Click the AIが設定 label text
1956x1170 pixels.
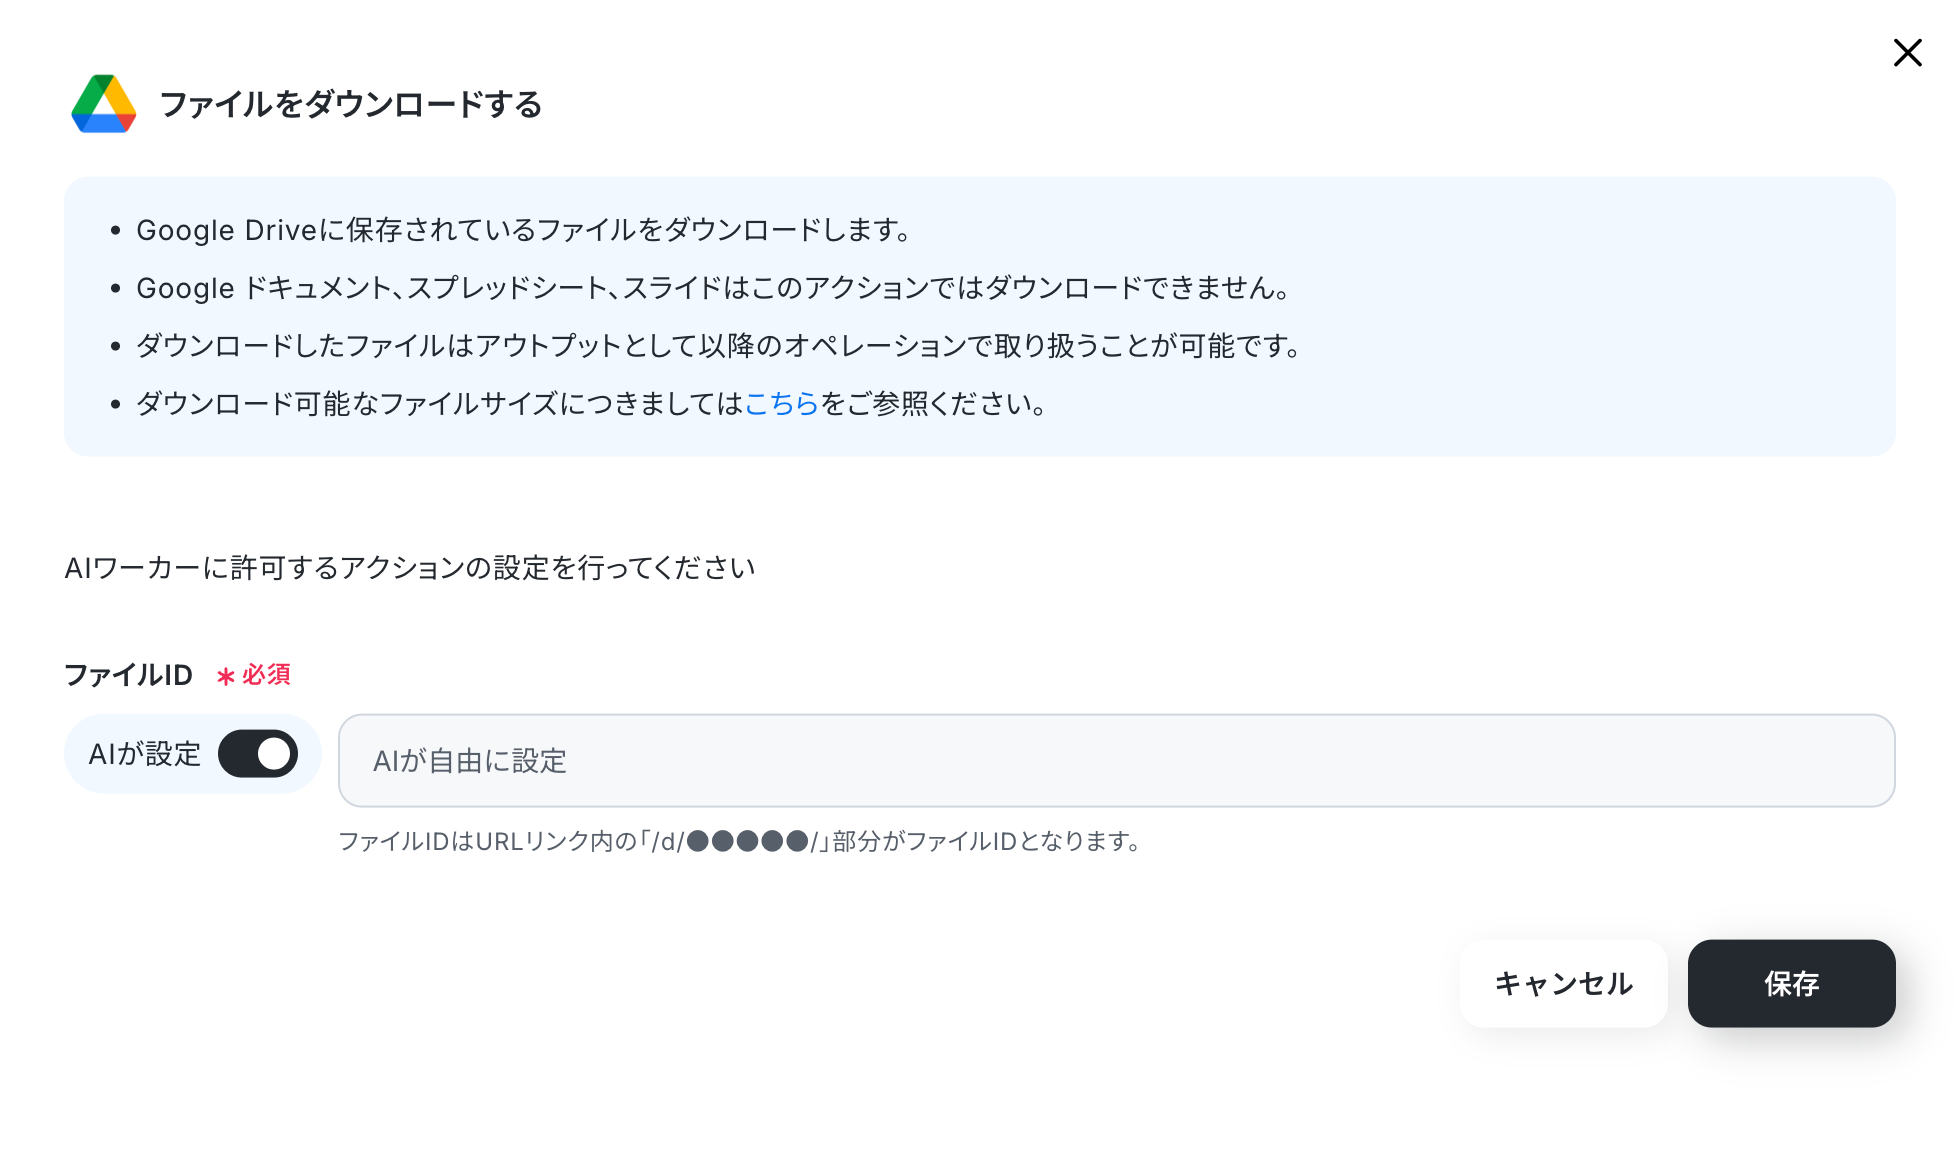point(145,754)
